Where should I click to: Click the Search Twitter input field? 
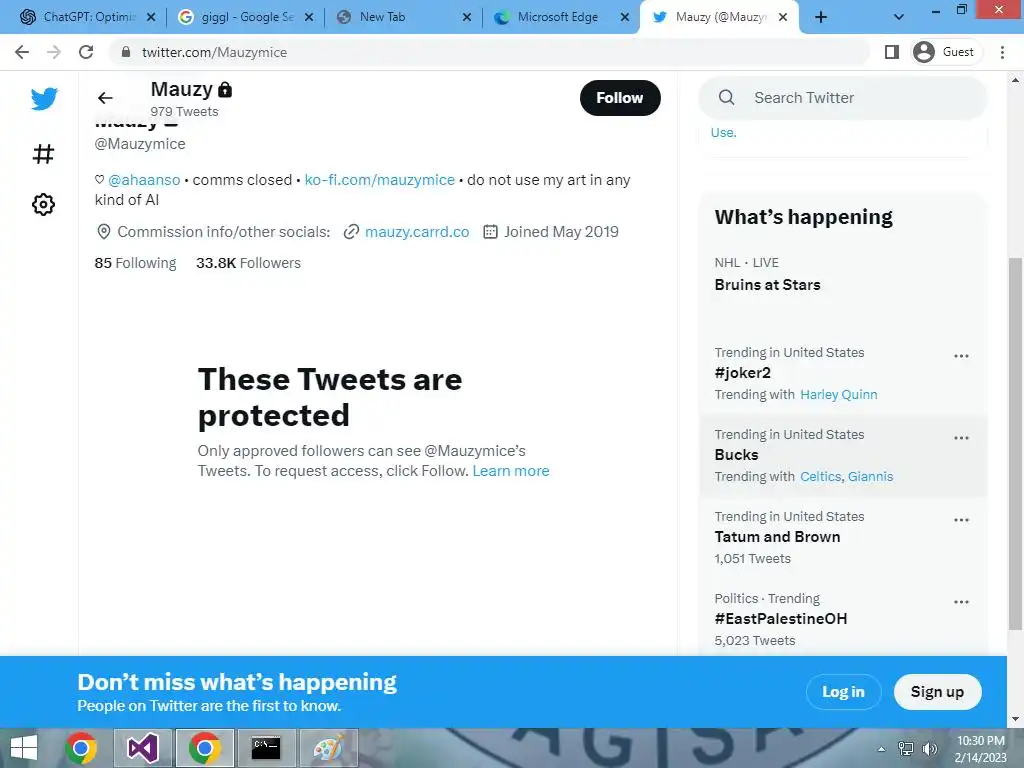[842, 98]
